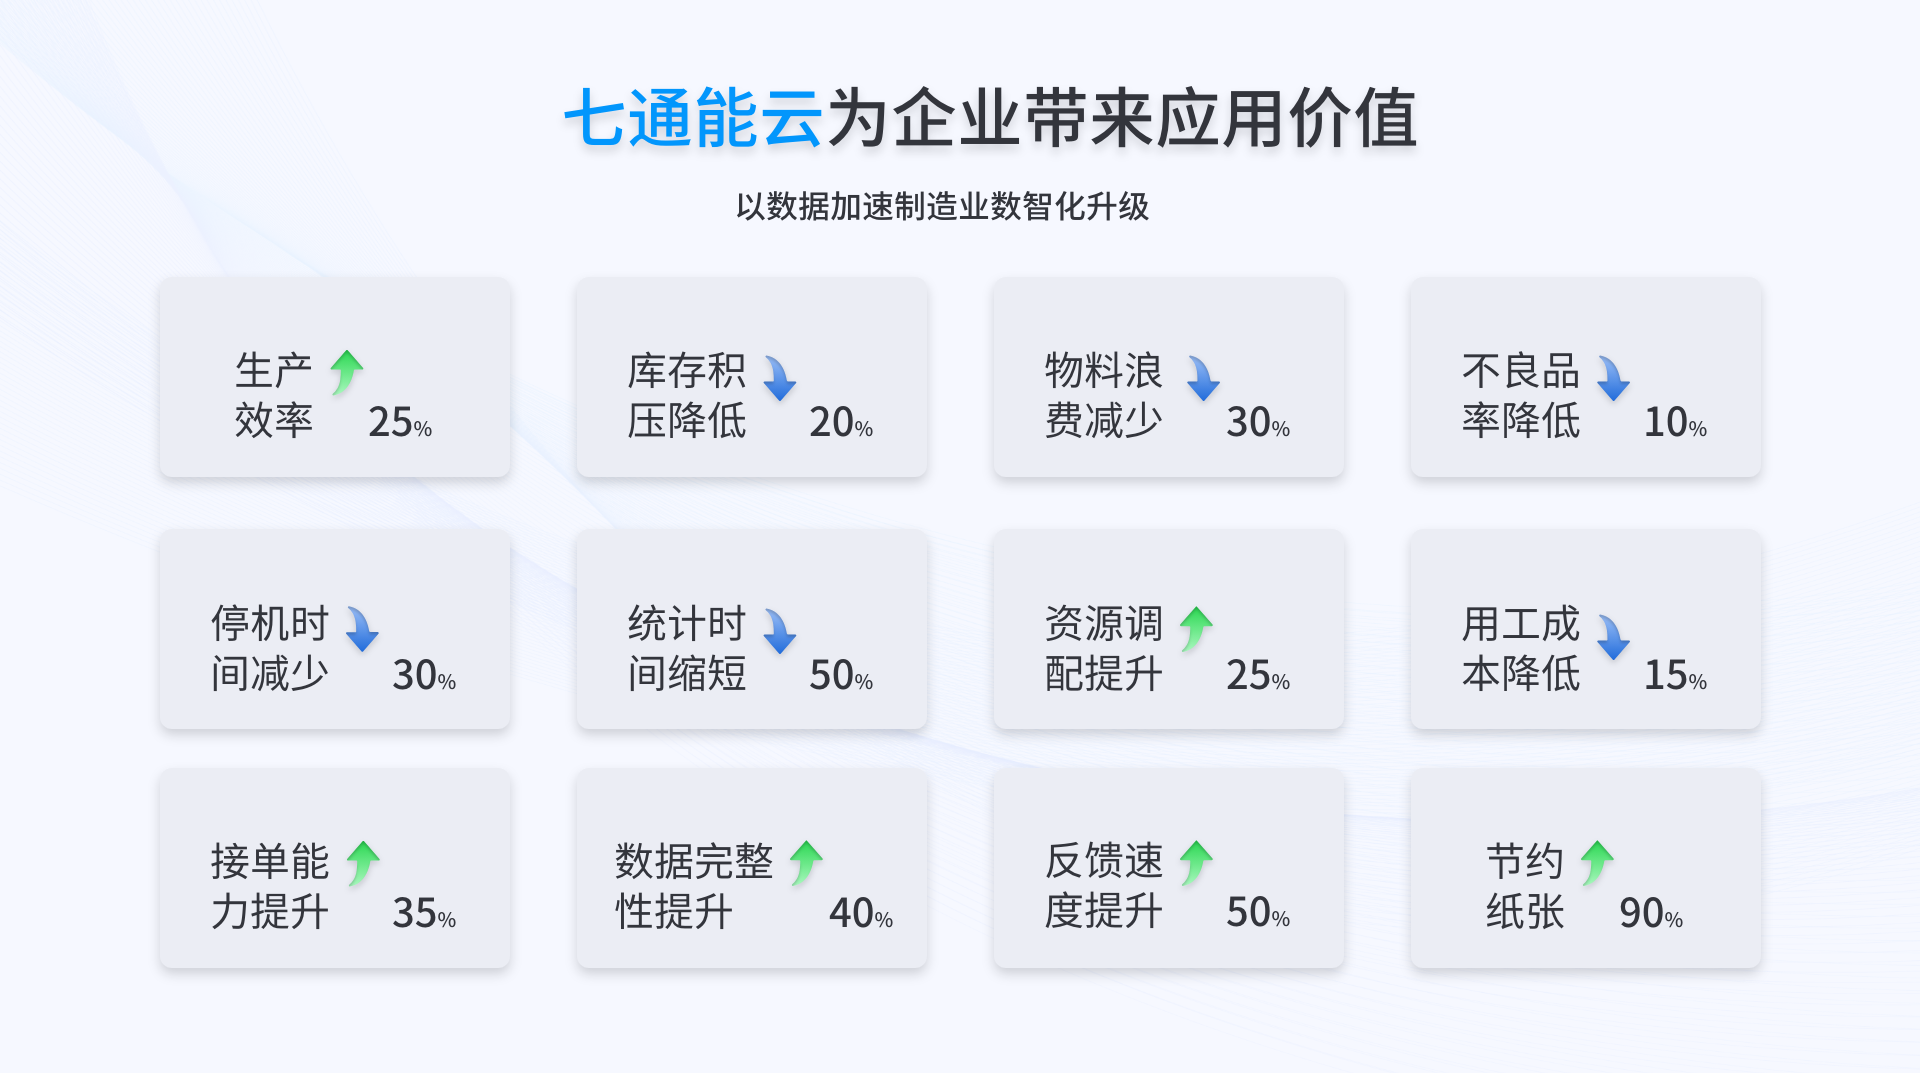
Task: Select the 节约纸张 90% card
Action: click(1585, 868)
